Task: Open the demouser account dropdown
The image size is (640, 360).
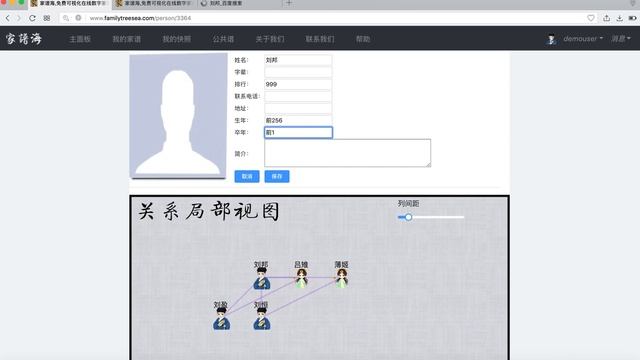Action: click(583, 39)
